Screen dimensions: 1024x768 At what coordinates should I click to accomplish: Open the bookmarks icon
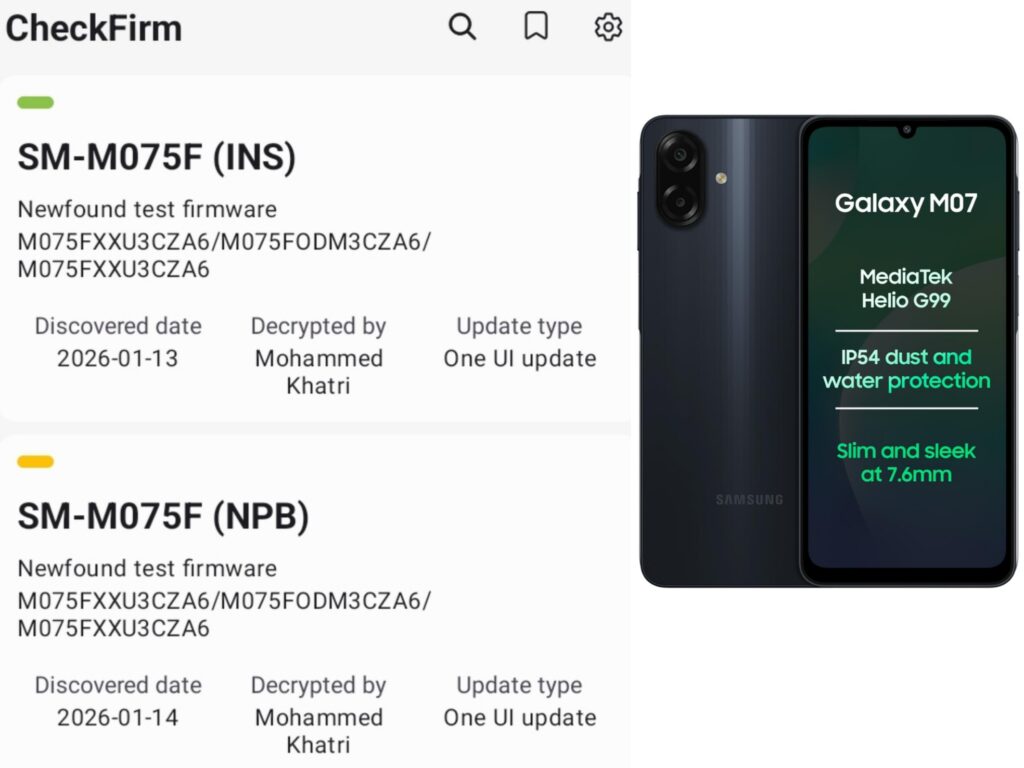[x=536, y=27]
